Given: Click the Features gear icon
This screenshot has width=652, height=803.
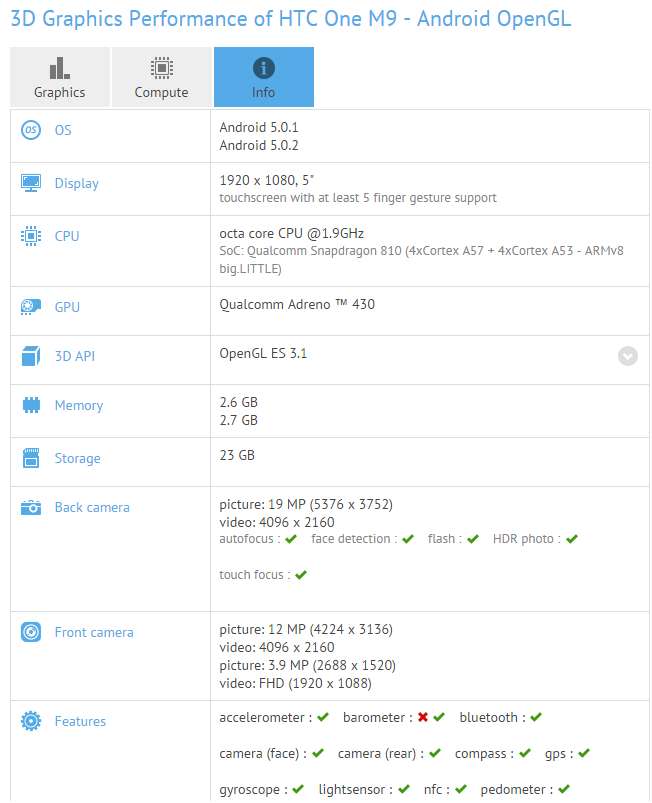Looking at the screenshot, I should 31,721.
